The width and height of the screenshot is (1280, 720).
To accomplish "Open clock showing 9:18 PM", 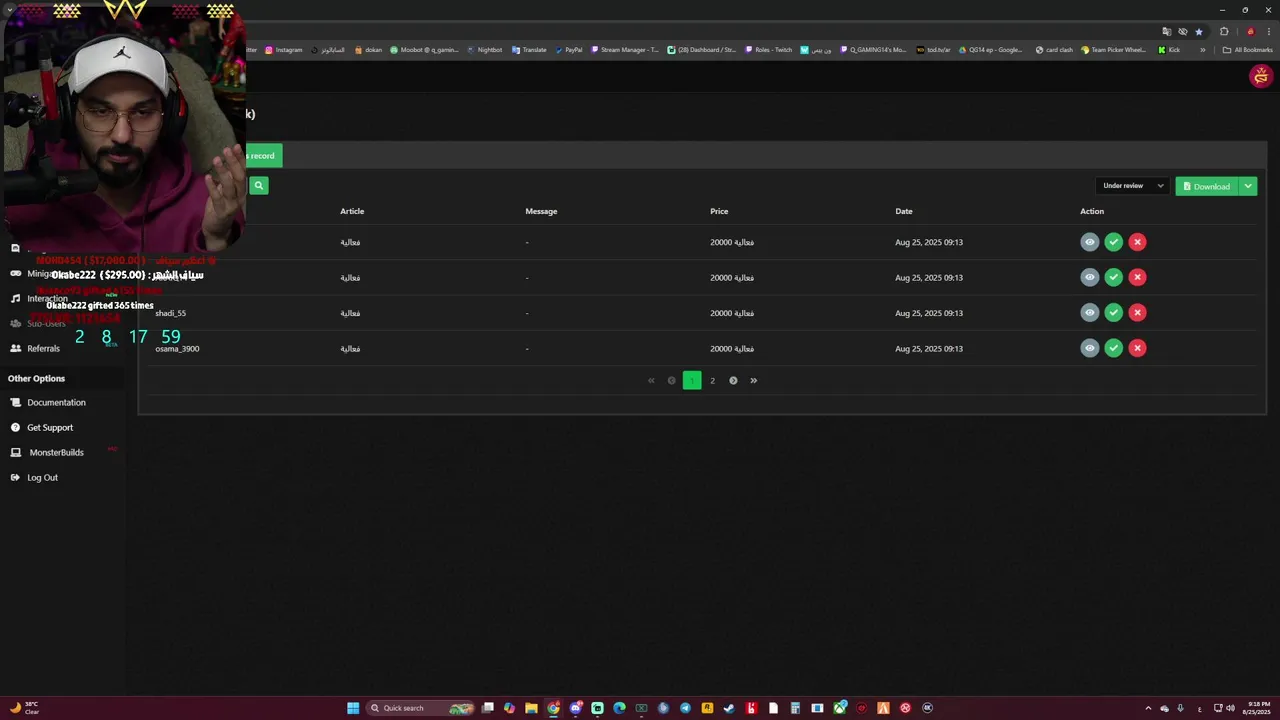I will click(x=1259, y=708).
